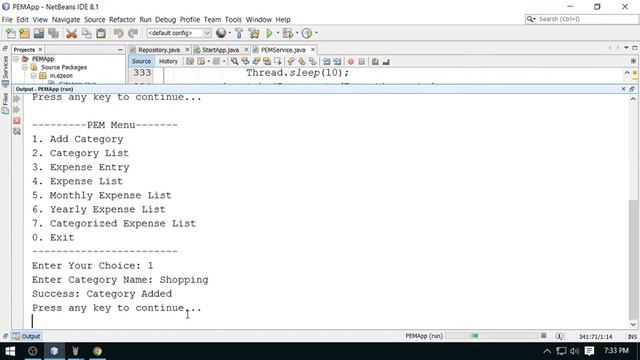This screenshot has width=640, height=360.
Task: Collapse the in.ezeon package node
Action: [x=33, y=76]
